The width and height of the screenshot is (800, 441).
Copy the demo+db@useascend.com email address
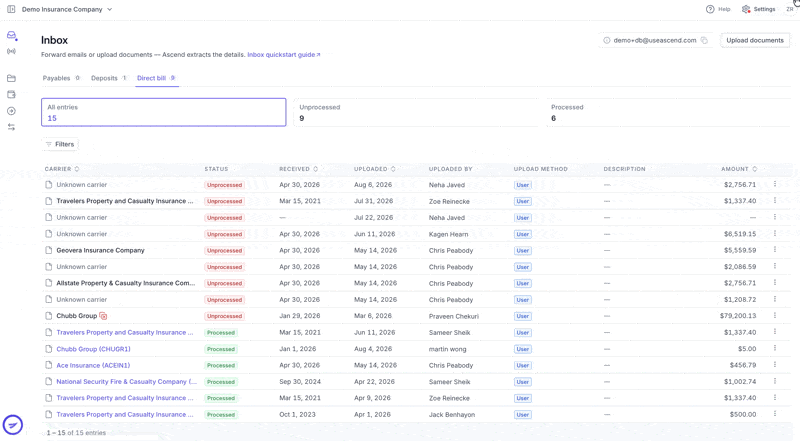(704, 40)
